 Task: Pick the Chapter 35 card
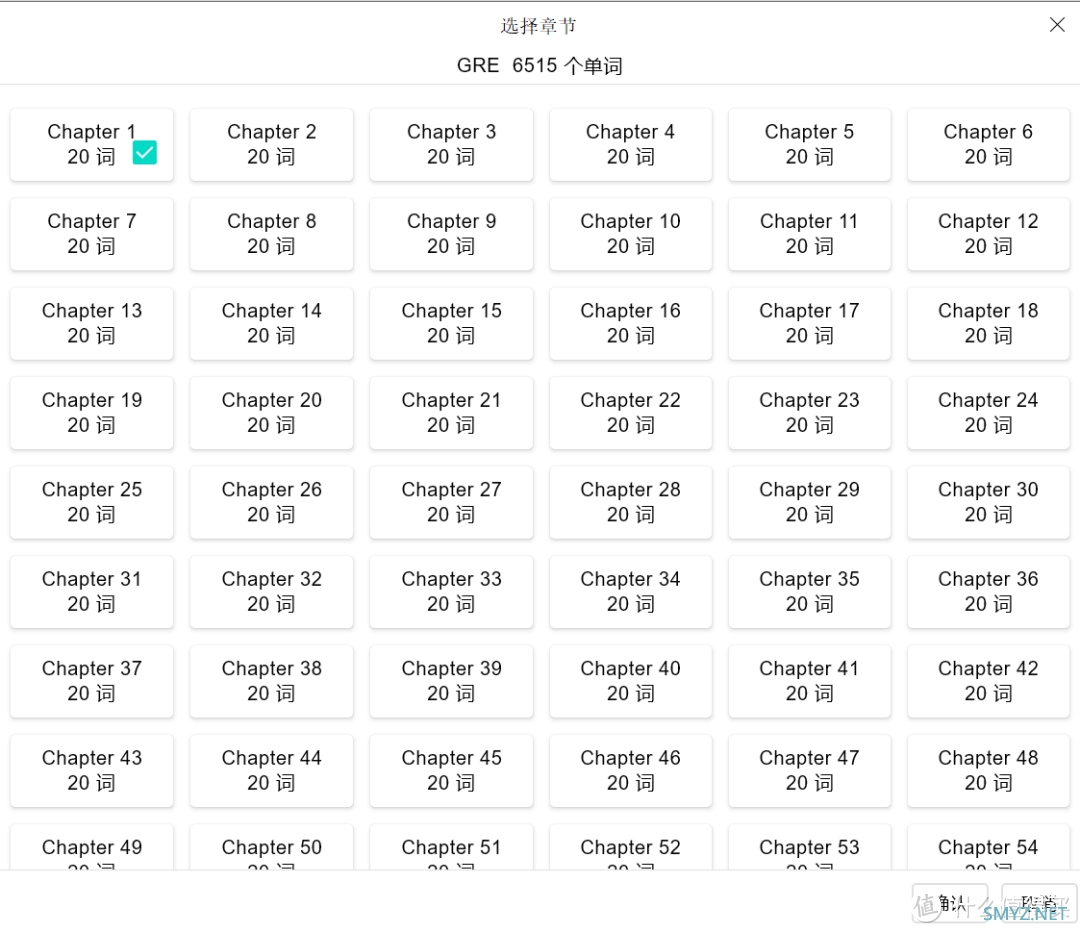point(809,592)
